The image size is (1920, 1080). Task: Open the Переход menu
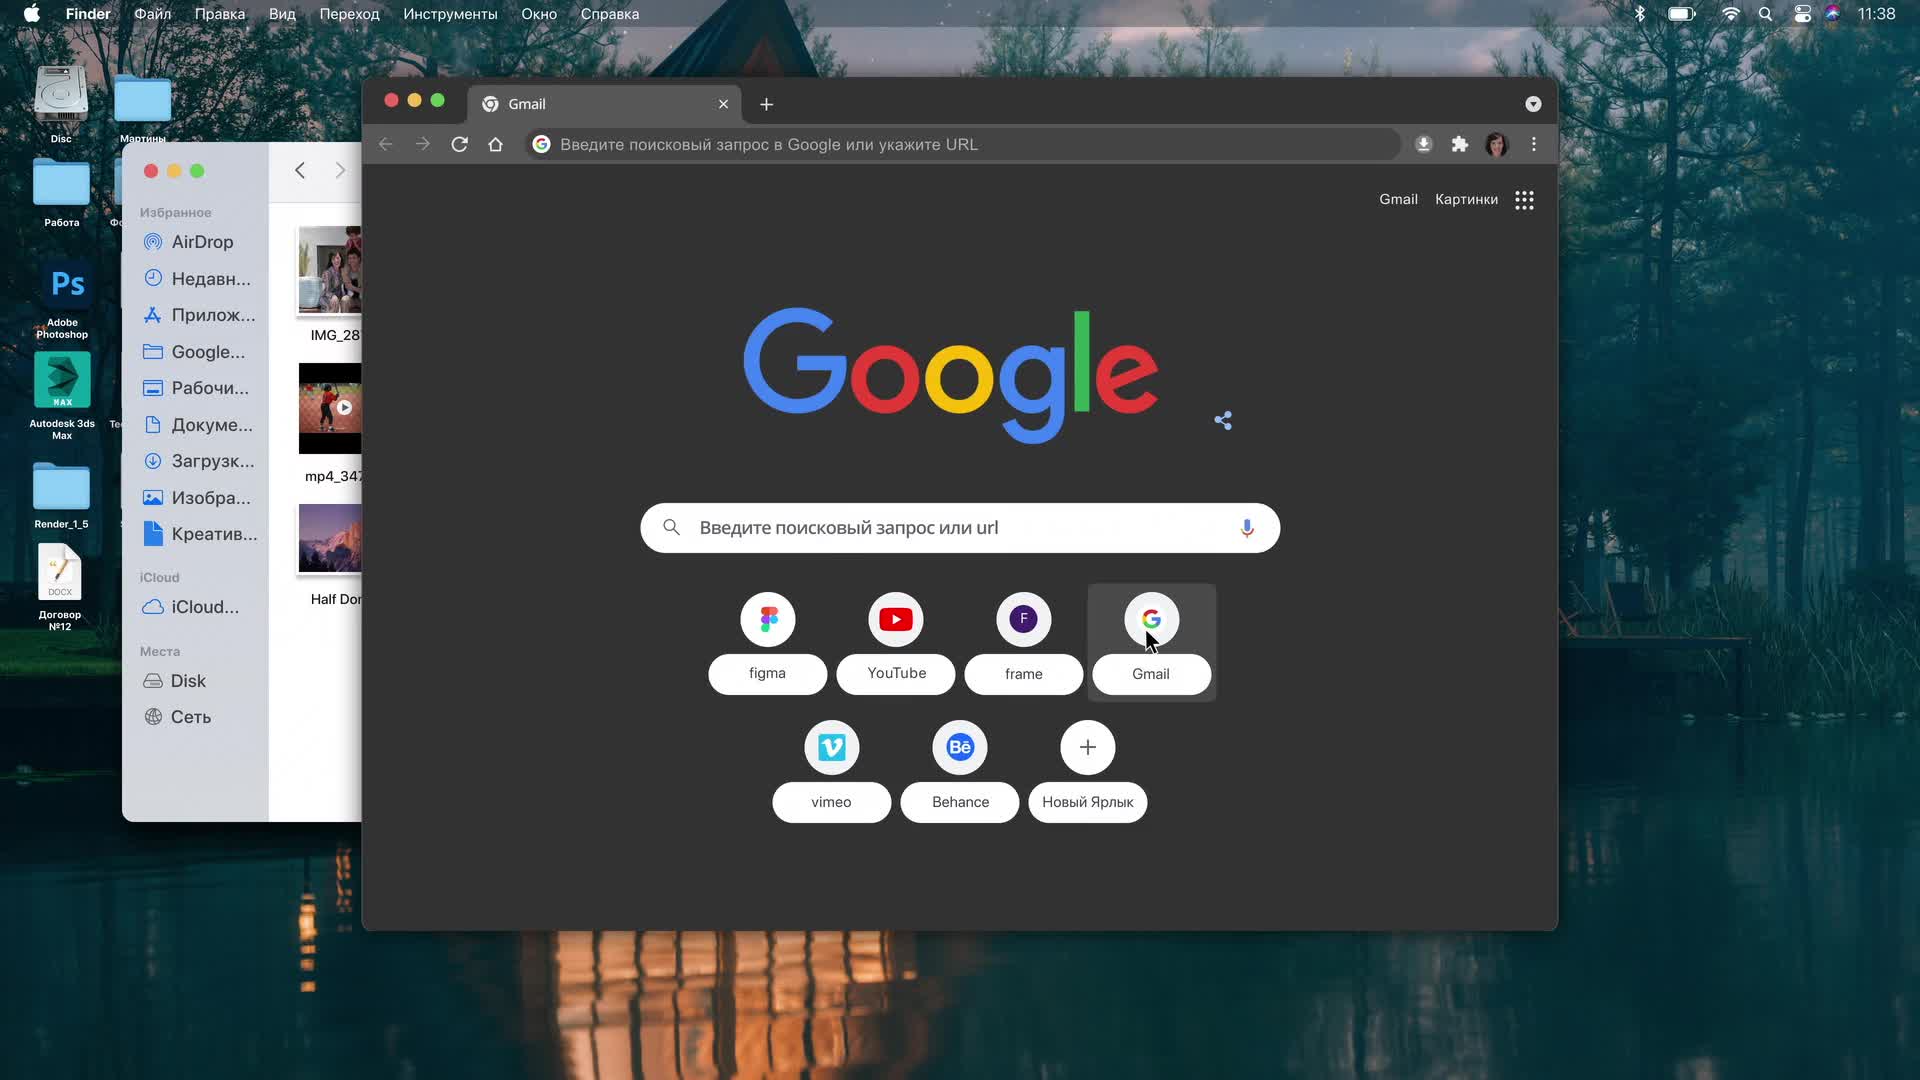click(x=349, y=14)
